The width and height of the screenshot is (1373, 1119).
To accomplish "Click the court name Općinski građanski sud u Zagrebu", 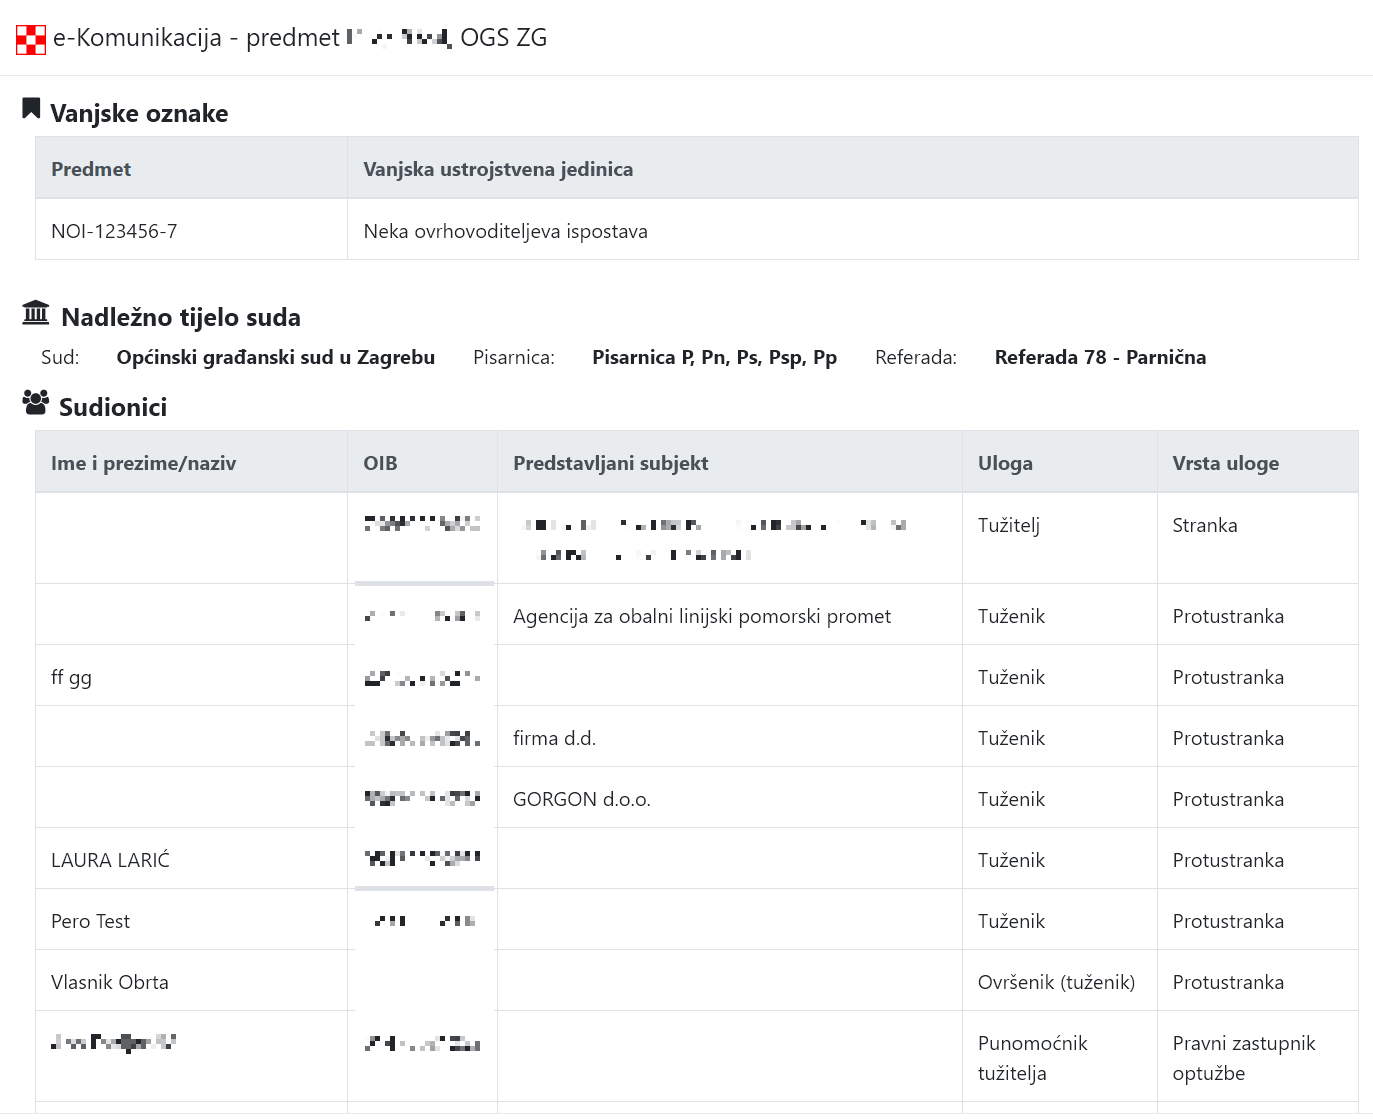I will coord(275,357).
